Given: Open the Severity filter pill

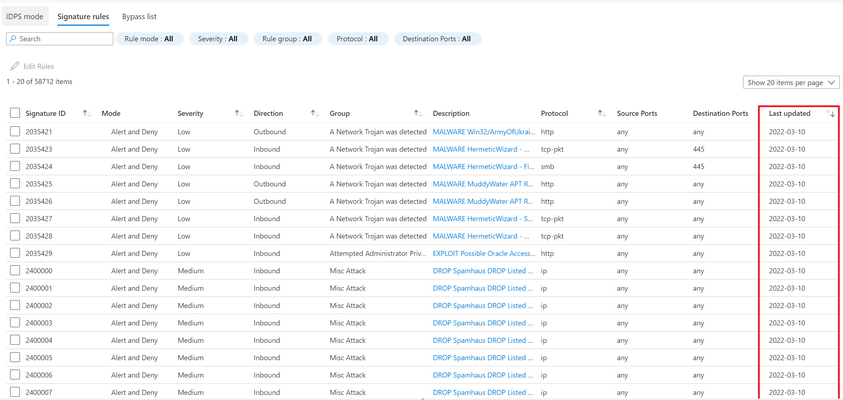Looking at the screenshot, I should click(218, 39).
